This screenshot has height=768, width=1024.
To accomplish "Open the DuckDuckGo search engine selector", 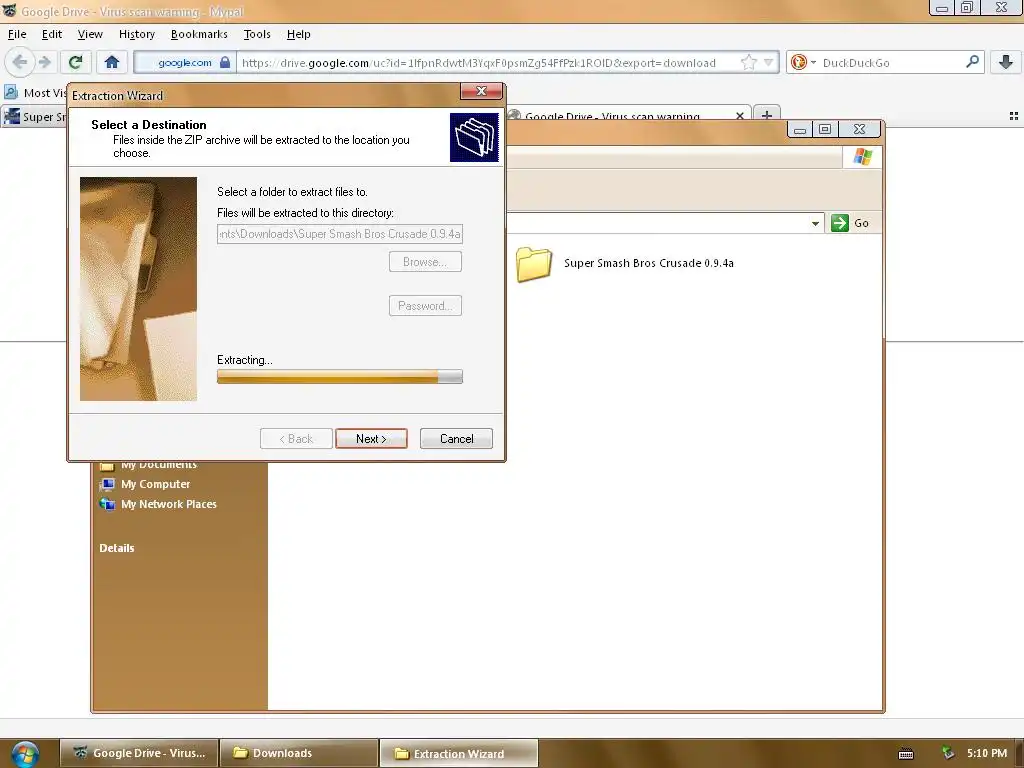I will [x=803, y=62].
